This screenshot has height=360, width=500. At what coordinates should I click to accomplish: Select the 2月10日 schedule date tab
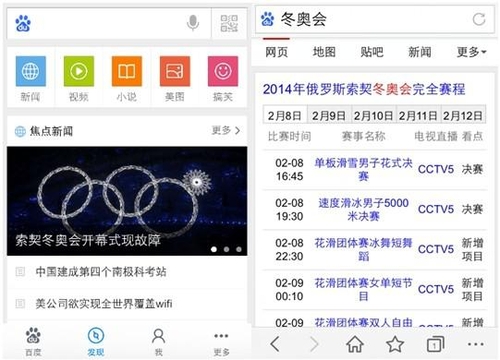374,115
